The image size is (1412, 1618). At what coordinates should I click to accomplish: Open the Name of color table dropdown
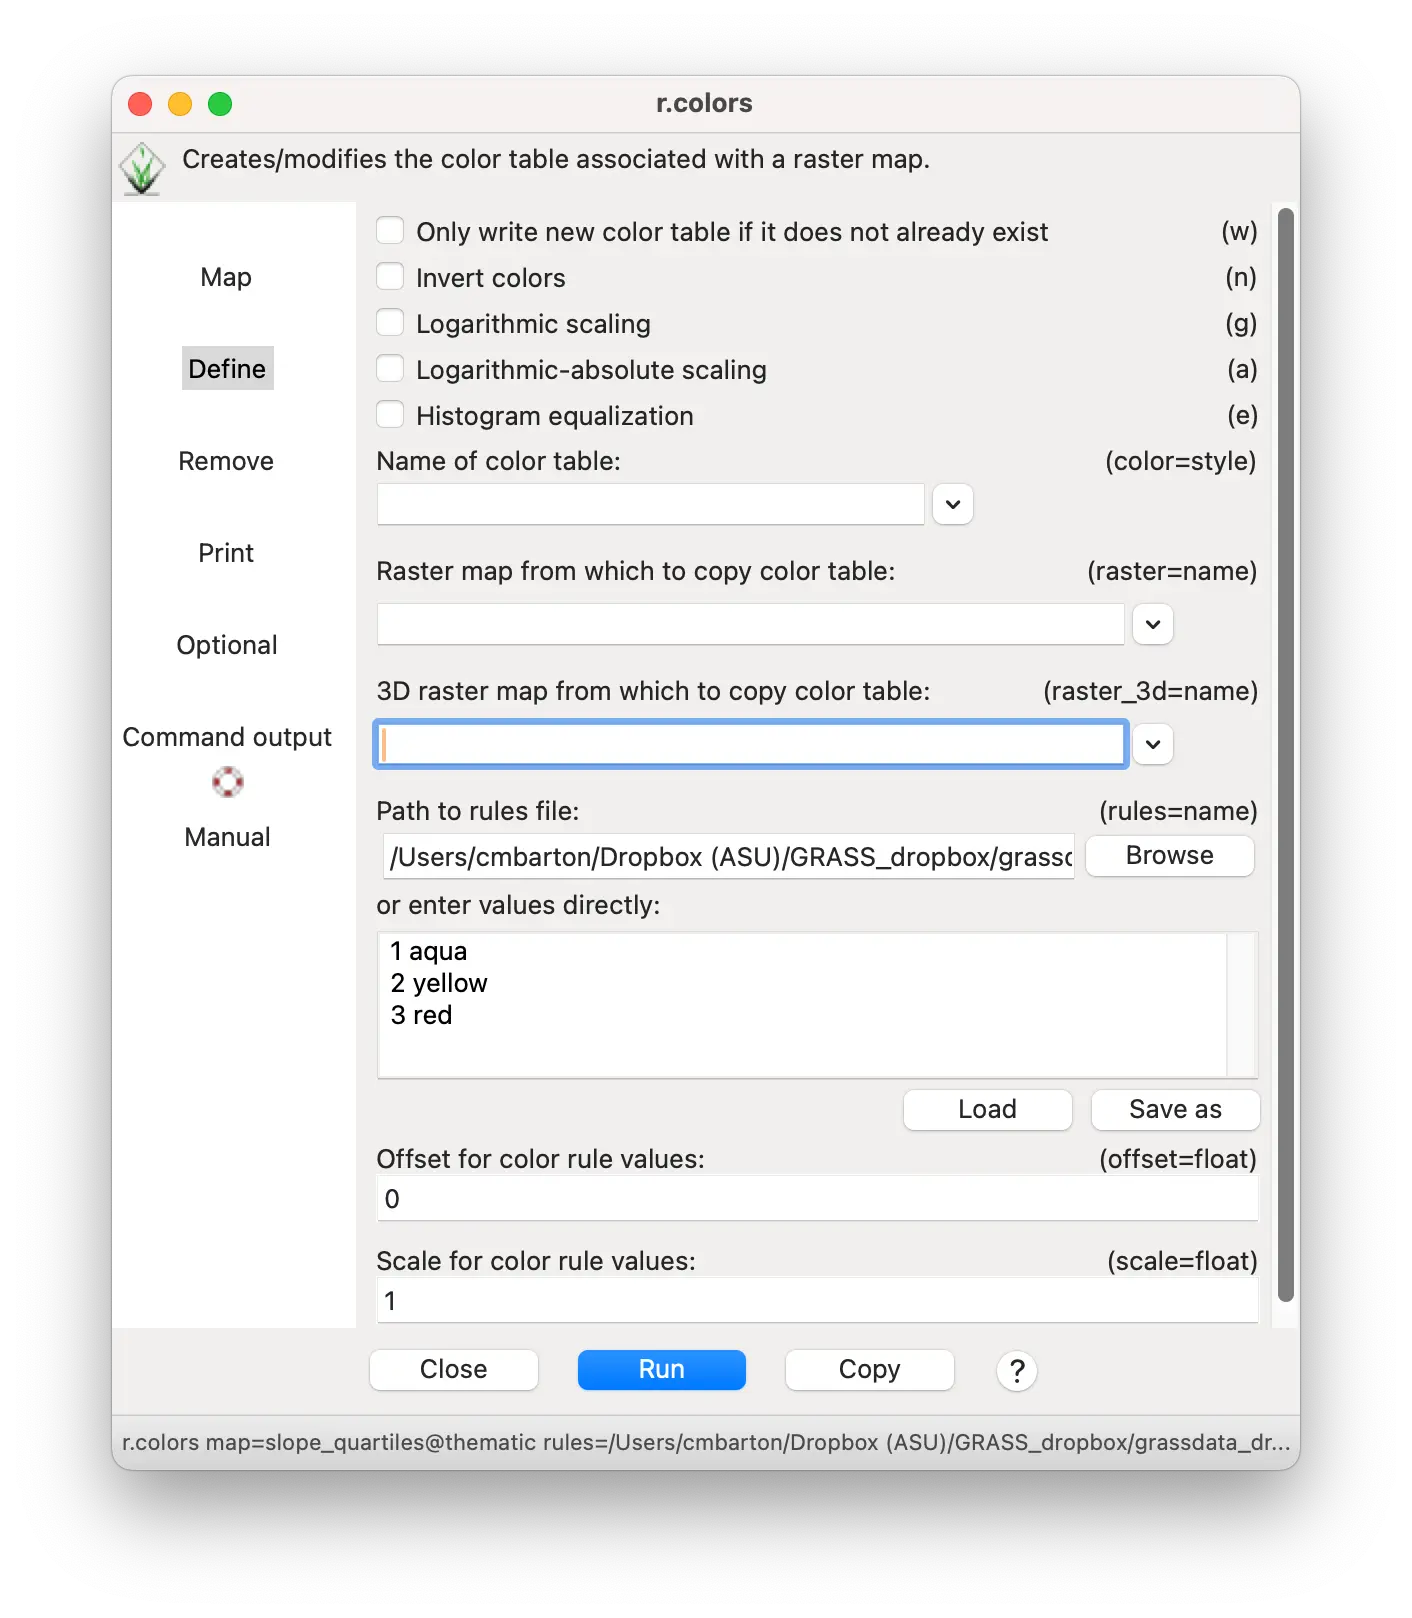click(952, 504)
